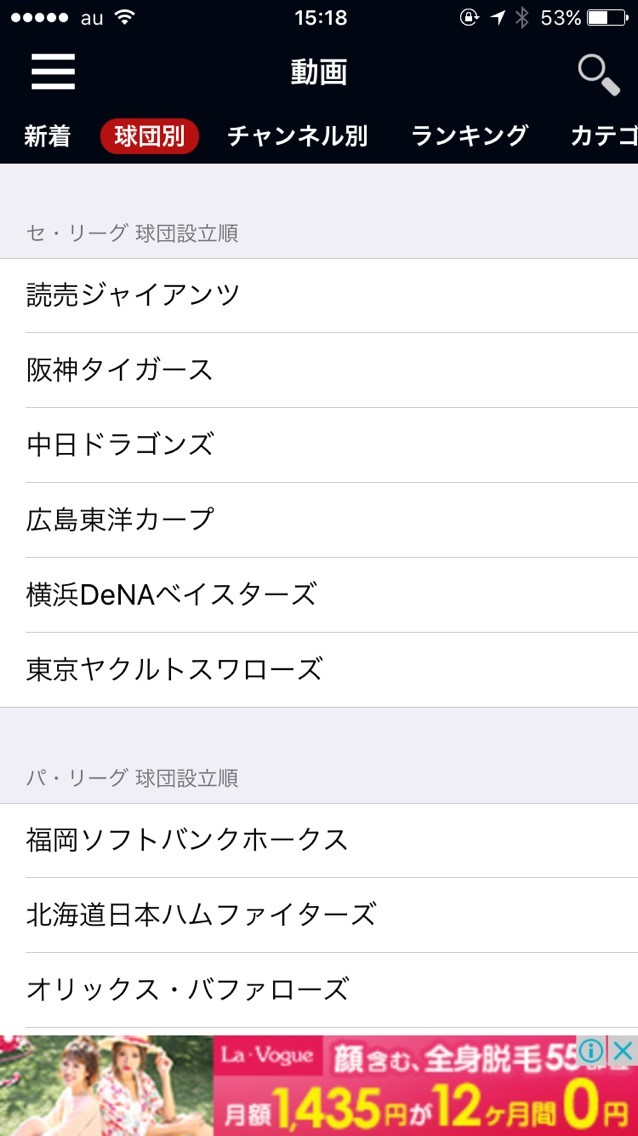Viewport: 638px width, 1136px height.
Task: Switch to the 新着 tab
Action: coord(47,137)
